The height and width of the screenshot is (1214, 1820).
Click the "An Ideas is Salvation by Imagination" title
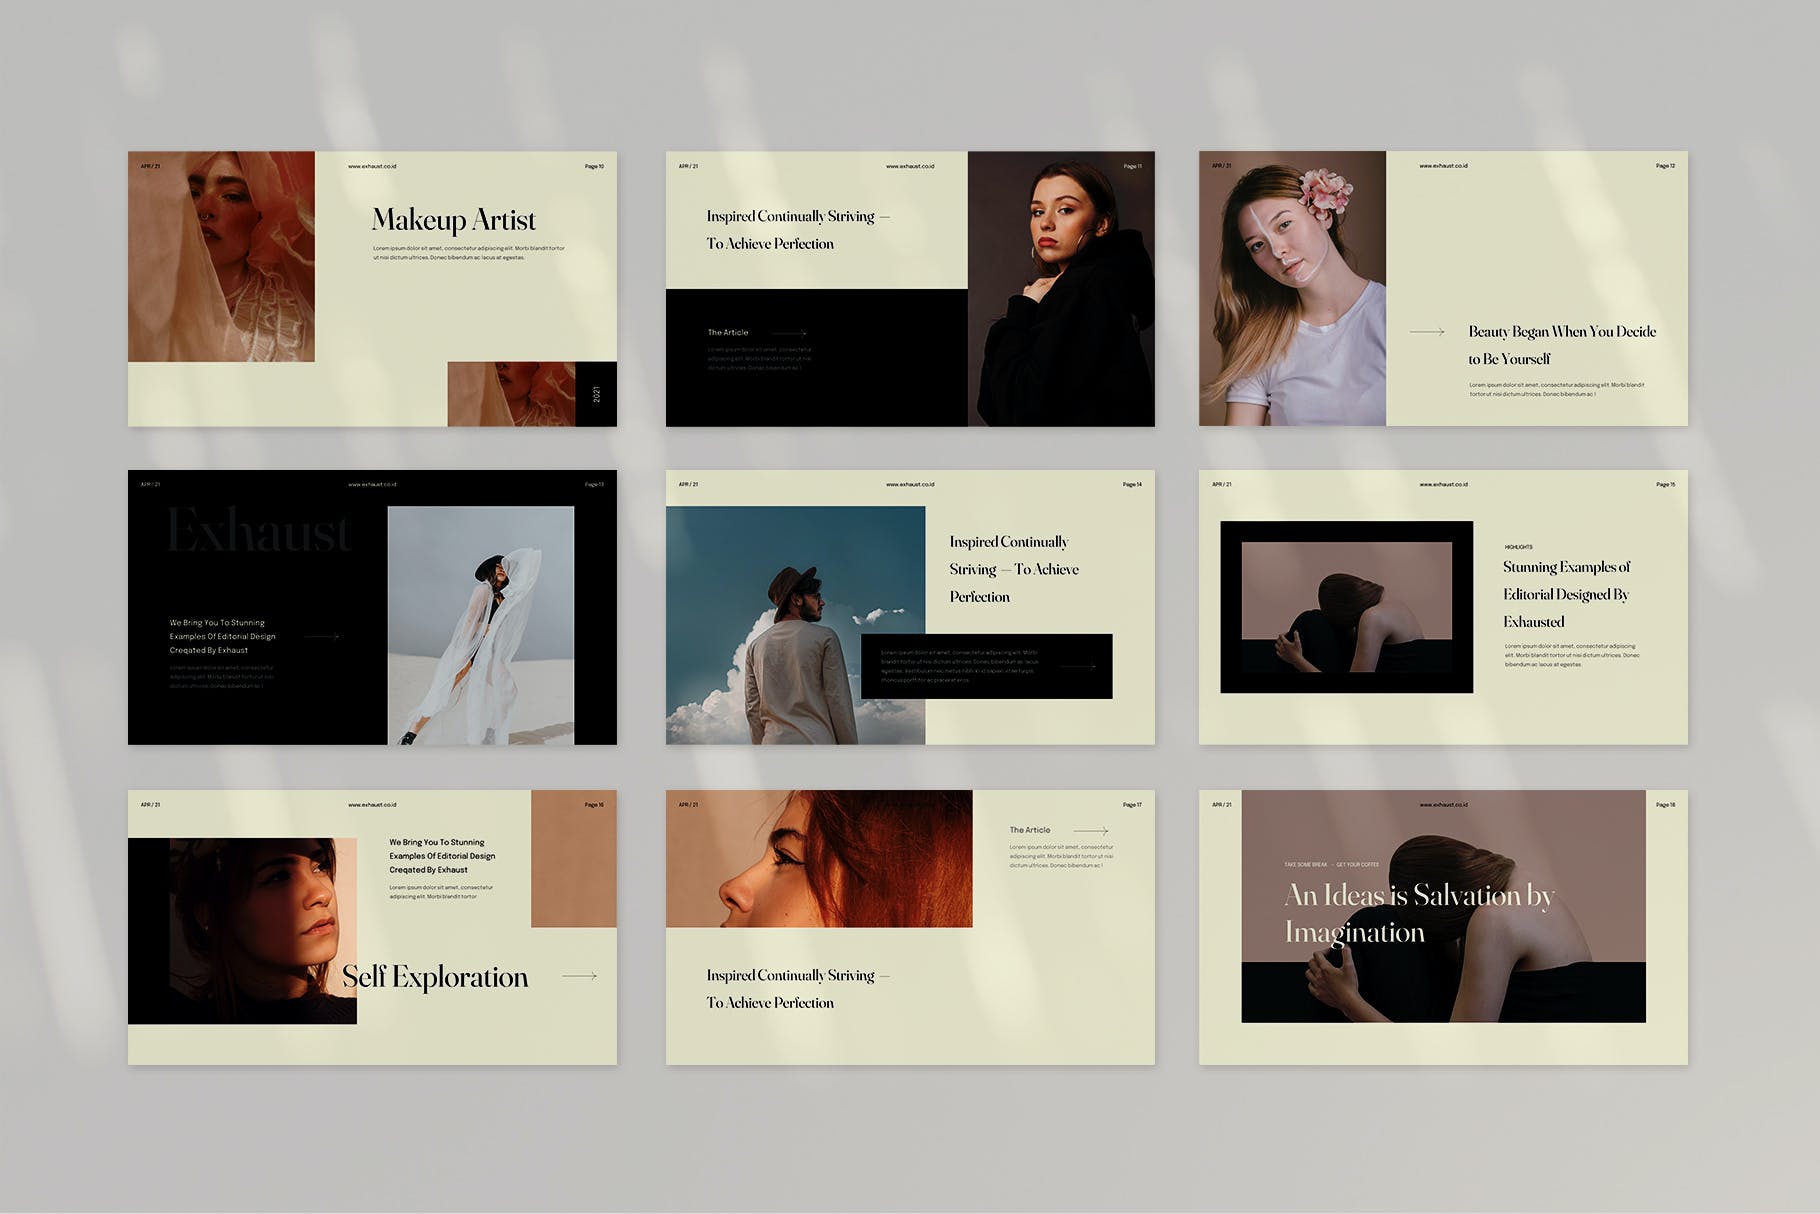[1418, 913]
